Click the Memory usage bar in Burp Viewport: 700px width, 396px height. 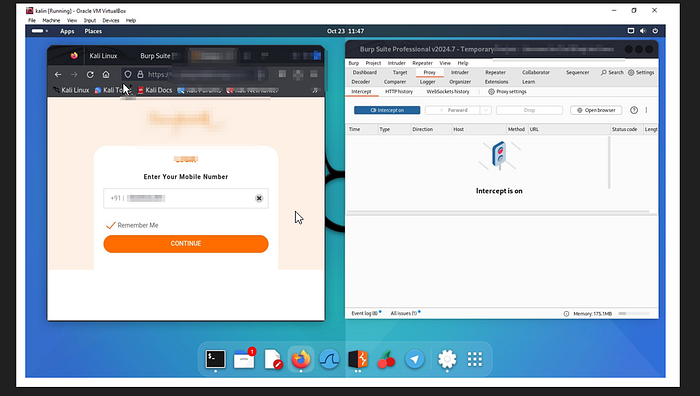[x=633, y=314]
